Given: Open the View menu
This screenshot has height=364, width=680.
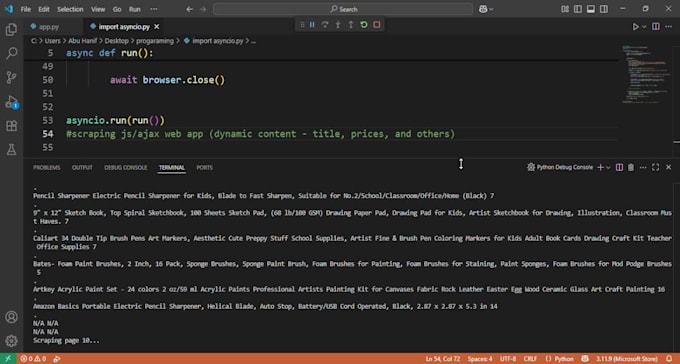Looking at the screenshot, I should [98, 9].
